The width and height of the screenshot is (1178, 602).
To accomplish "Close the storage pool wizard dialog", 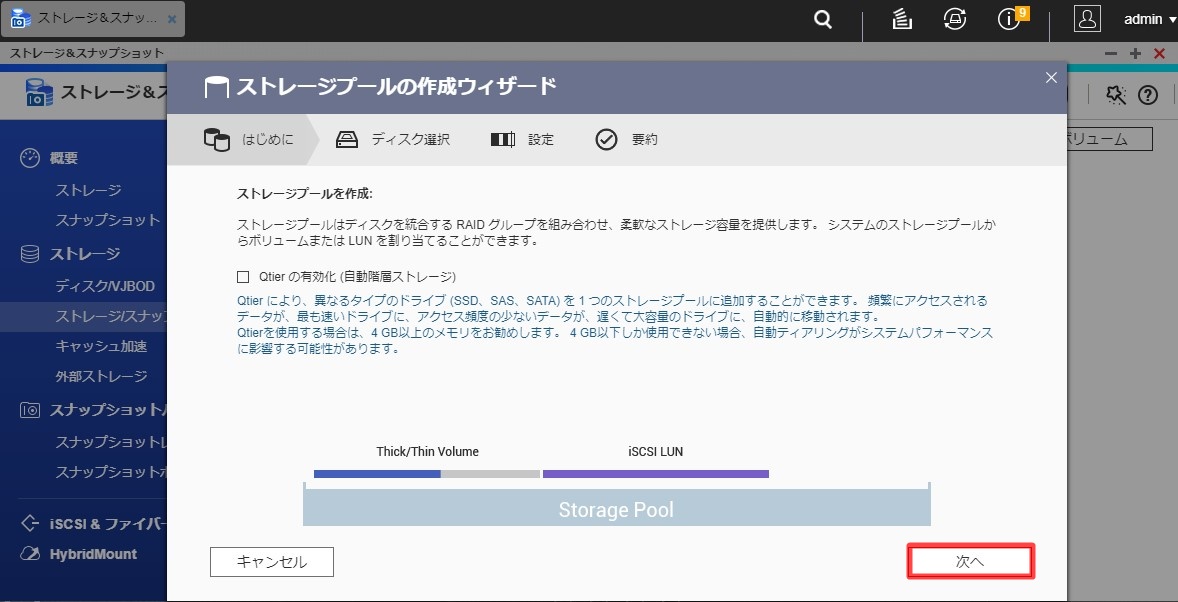I will pyautogui.click(x=1051, y=77).
